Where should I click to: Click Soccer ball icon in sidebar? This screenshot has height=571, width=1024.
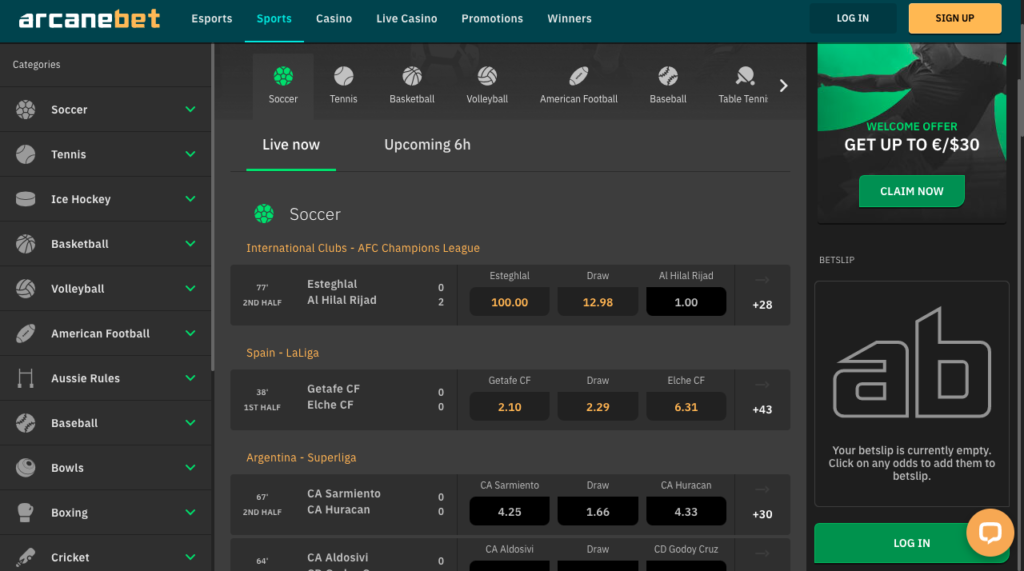pyautogui.click(x=25, y=109)
